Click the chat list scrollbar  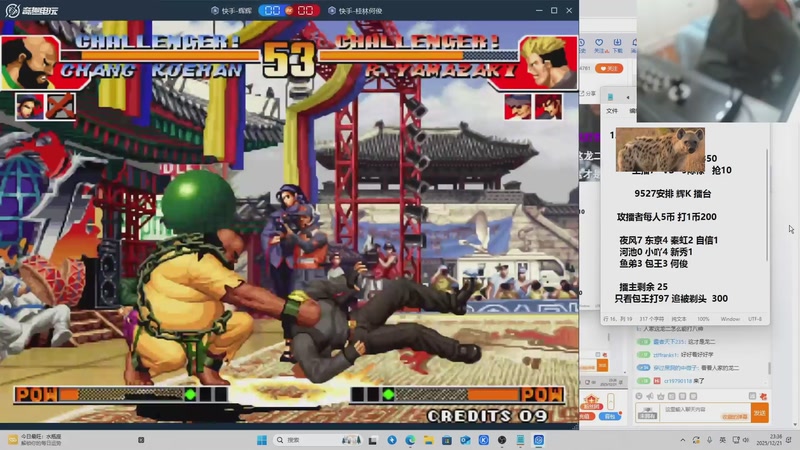[770, 367]
